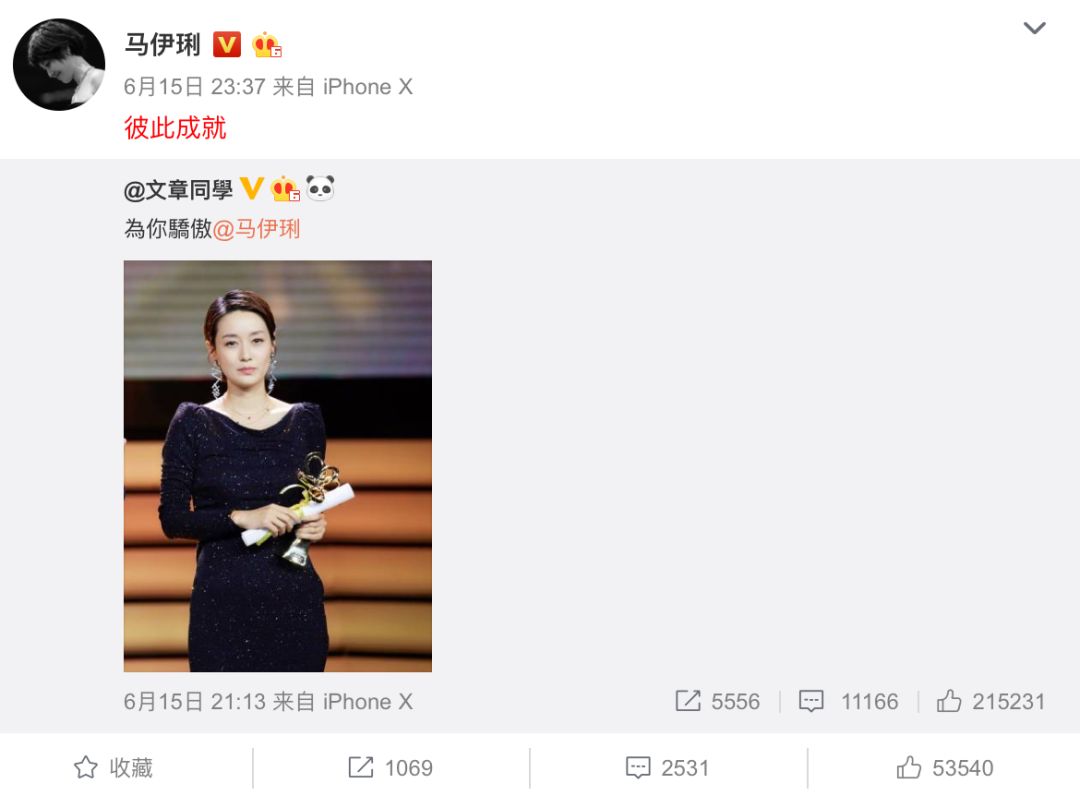Click 马伊琍's profile avatar
1080x796 pixels.
tap(59, 64)
